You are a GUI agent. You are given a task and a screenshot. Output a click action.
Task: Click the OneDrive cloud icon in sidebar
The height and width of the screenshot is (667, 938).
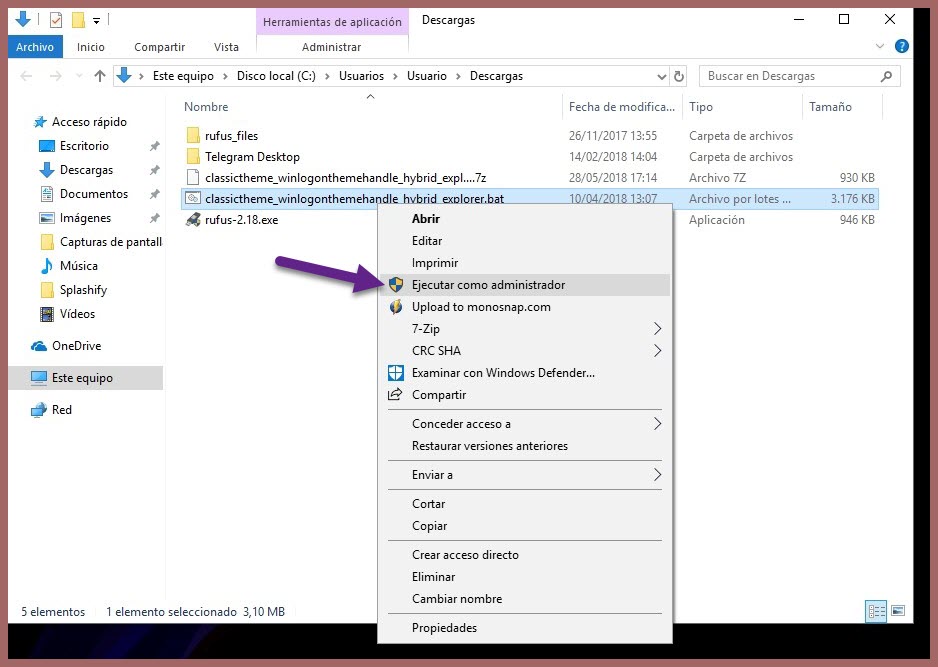coord(39,346)
